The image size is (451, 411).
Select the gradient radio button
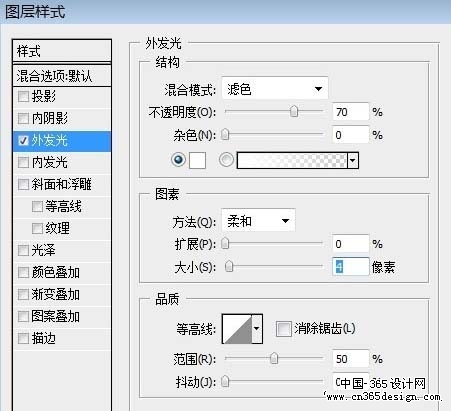226,160
